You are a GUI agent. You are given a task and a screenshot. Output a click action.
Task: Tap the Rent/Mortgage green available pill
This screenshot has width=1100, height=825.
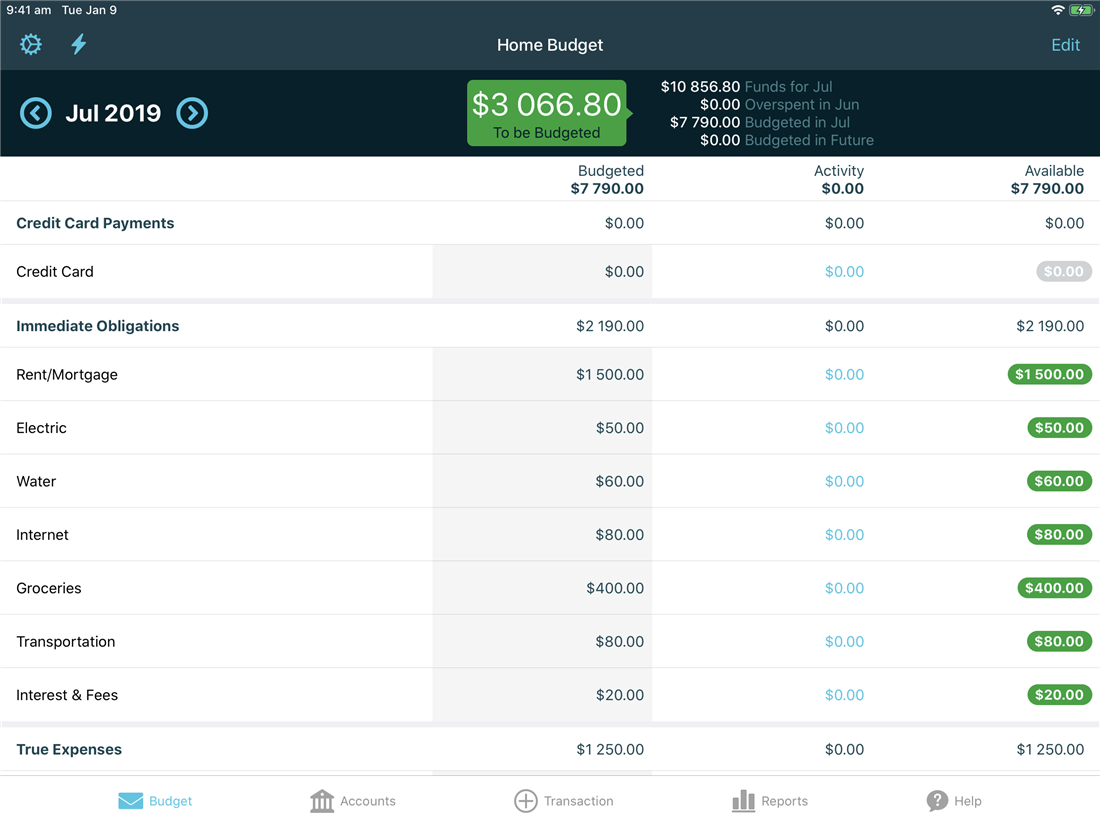[1049, 374]
